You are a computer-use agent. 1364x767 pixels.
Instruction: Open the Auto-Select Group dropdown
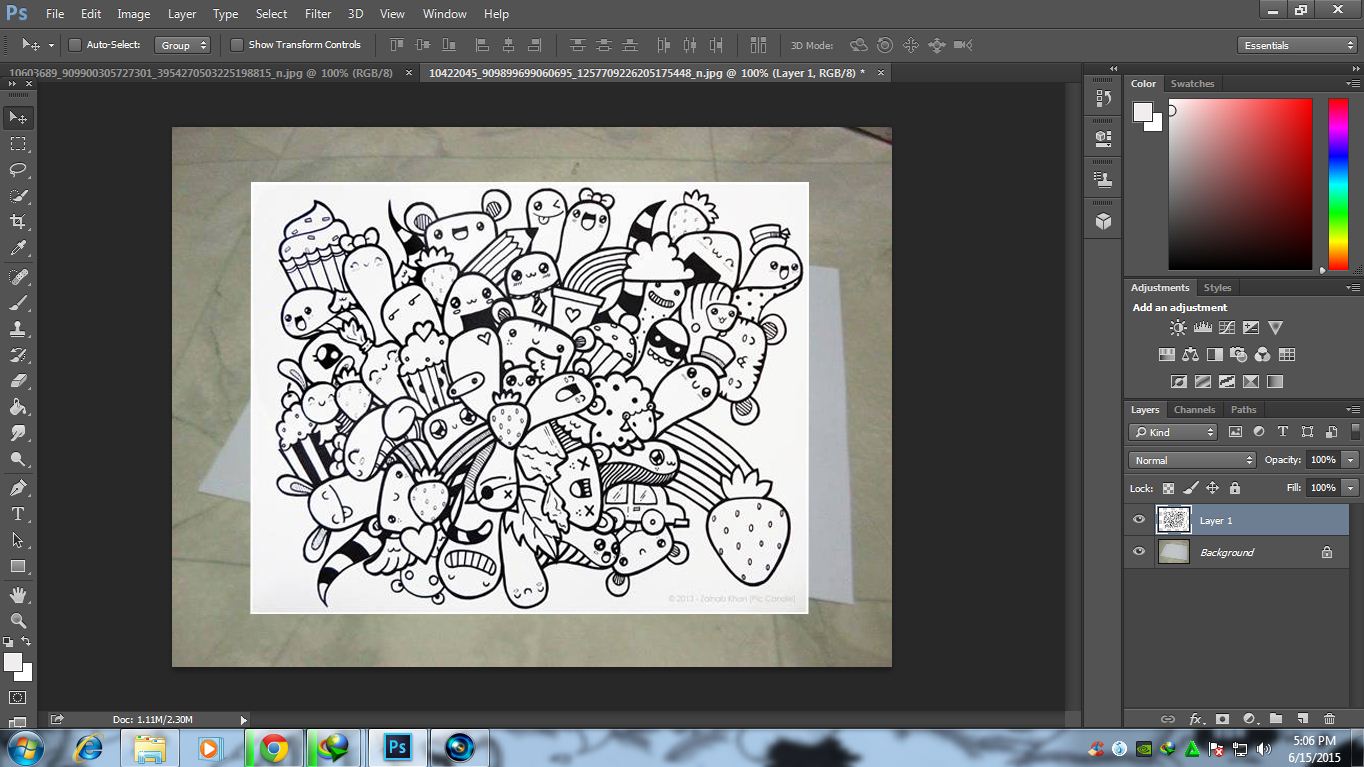click(183, 45)
